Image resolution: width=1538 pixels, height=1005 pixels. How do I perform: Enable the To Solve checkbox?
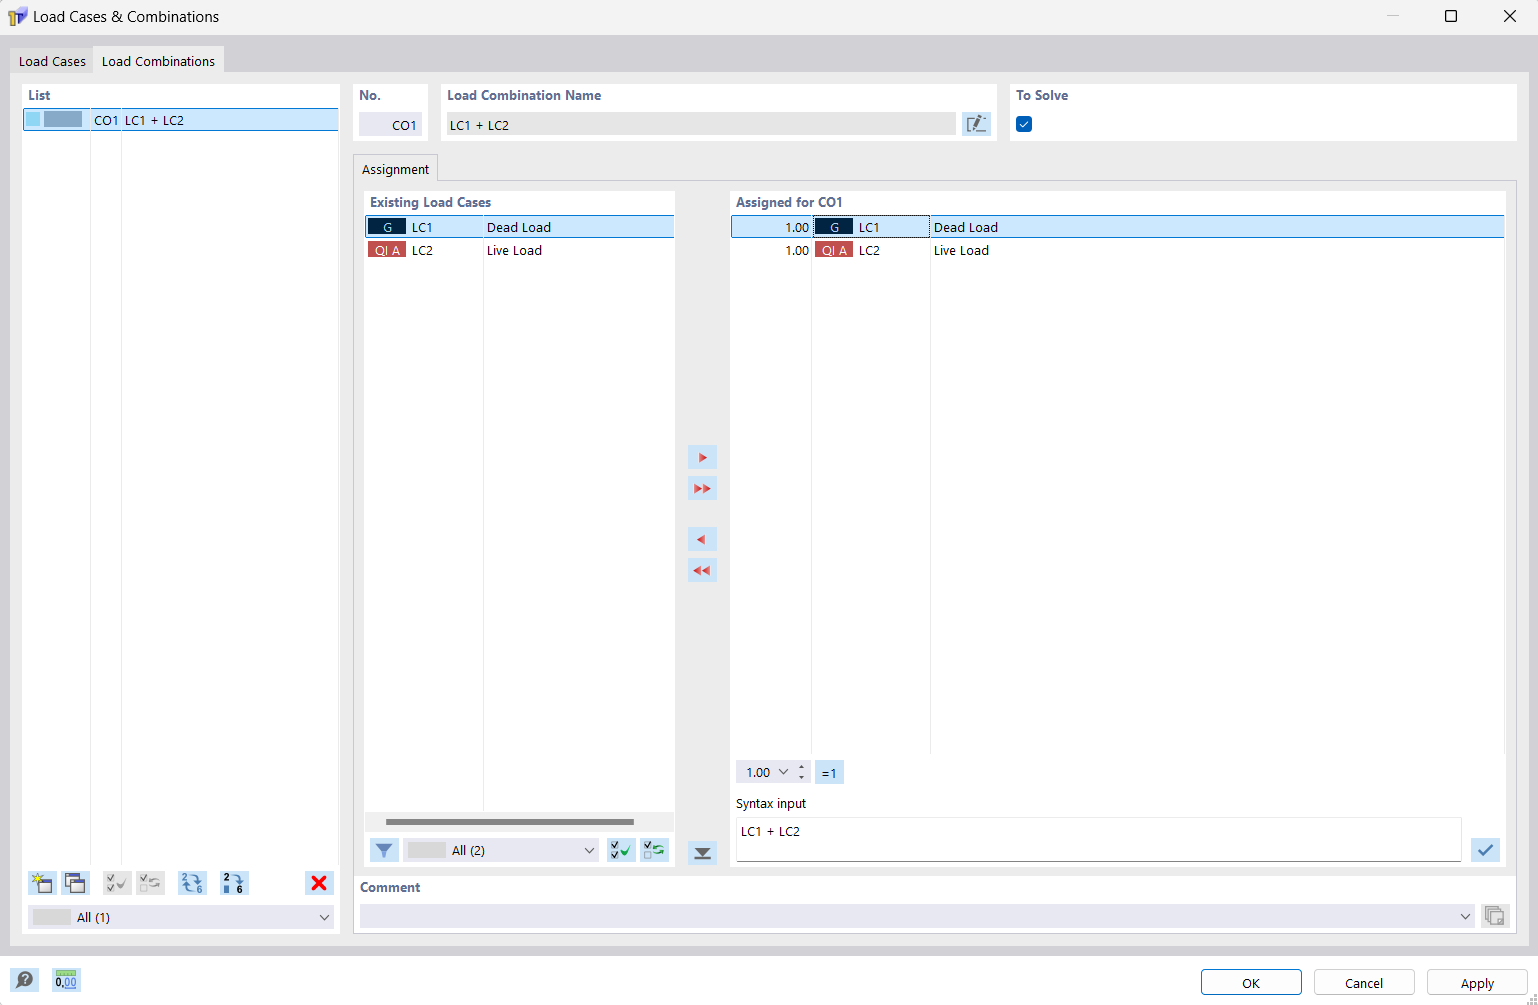pos(1023,123)
